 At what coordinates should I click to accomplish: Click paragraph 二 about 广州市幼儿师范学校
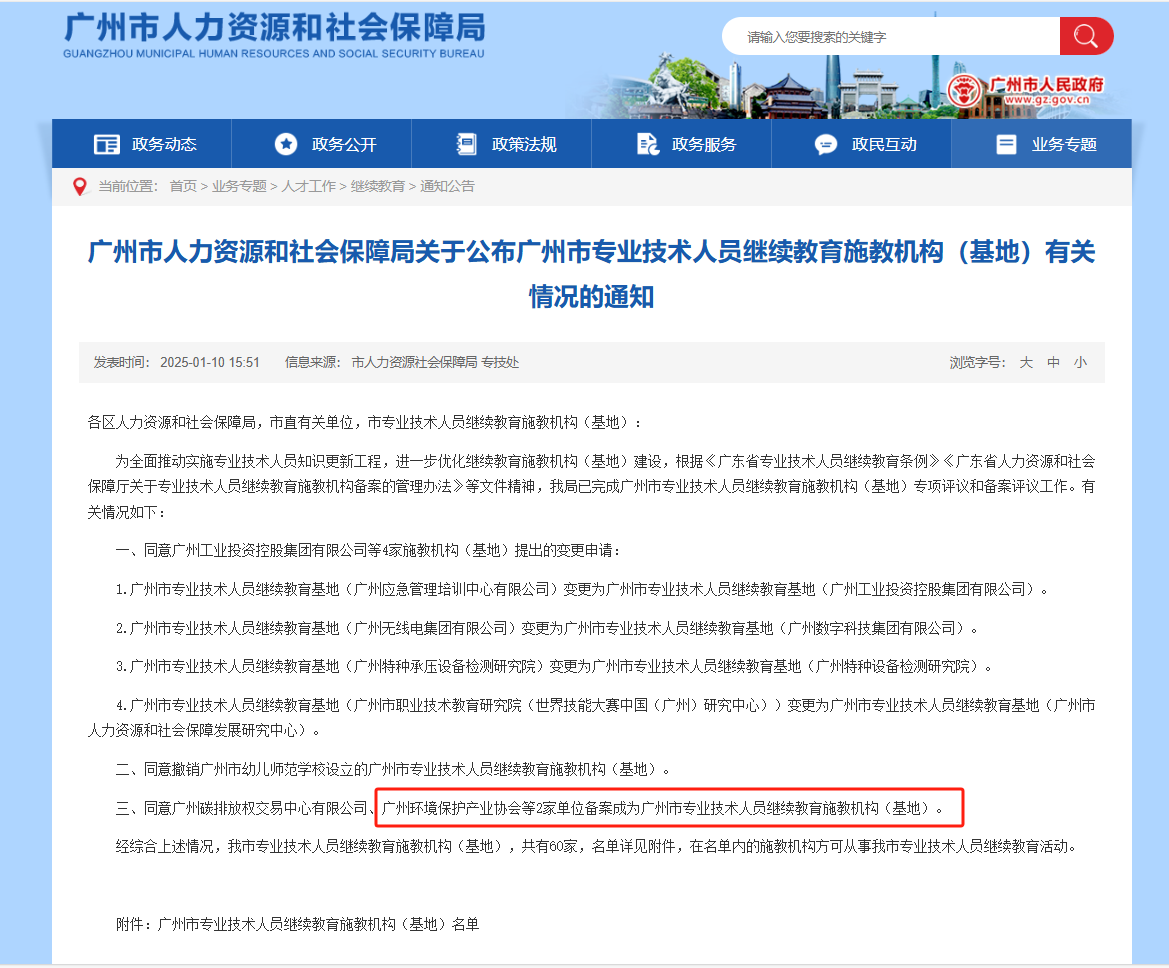pos(393,770)
